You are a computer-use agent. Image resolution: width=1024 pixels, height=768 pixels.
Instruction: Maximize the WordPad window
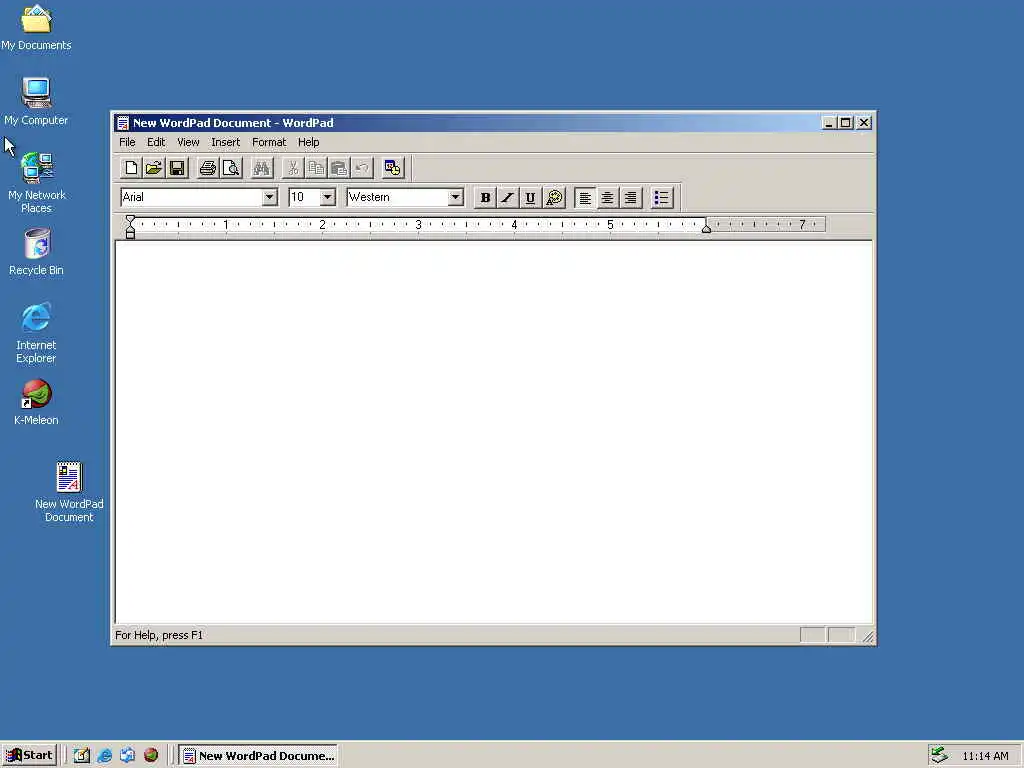(846, 123)
